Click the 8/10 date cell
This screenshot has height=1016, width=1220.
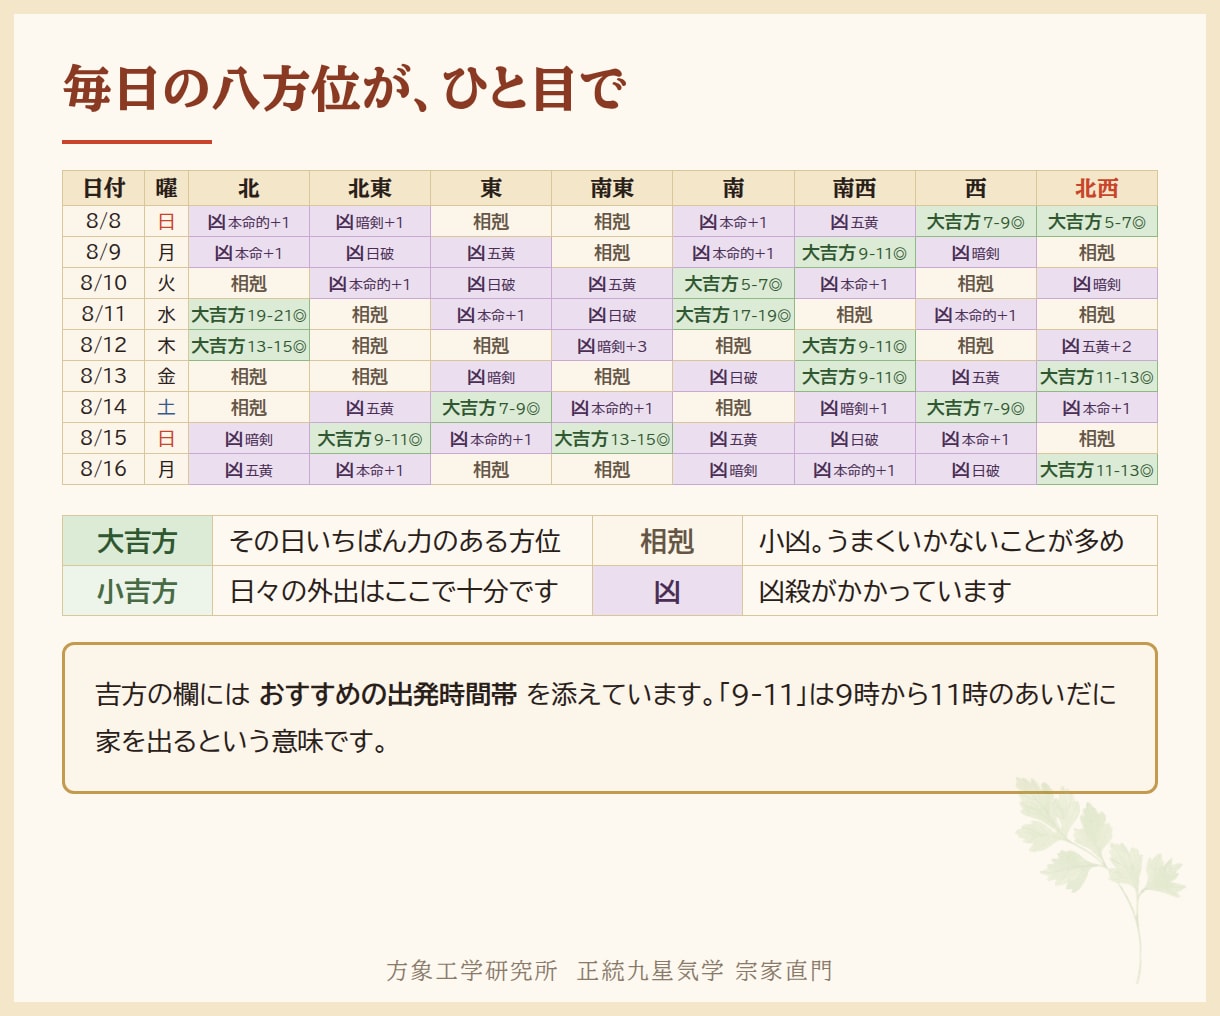pyautogui.click(x=104, y=283)
